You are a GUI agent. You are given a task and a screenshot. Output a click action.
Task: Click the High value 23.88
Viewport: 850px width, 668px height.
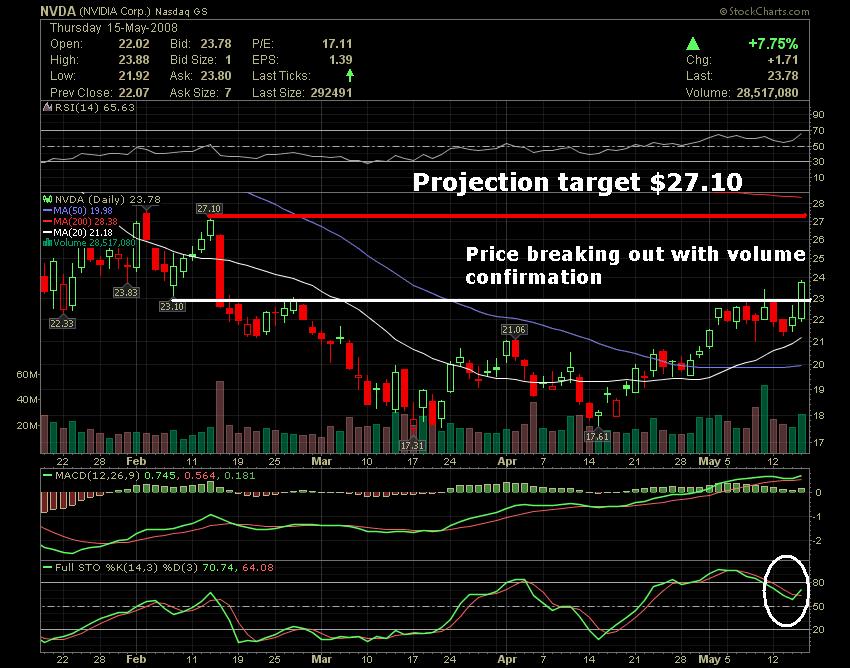tap(134, 60)
